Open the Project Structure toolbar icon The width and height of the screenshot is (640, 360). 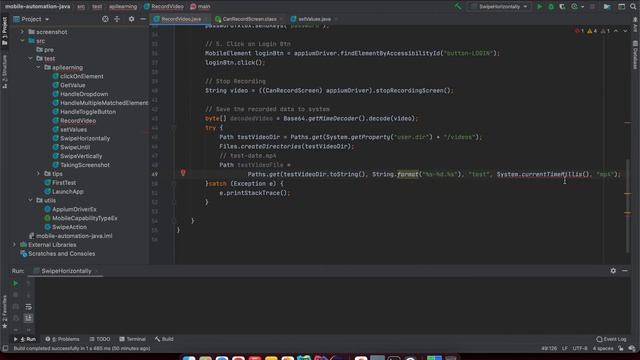click(607, 7)
